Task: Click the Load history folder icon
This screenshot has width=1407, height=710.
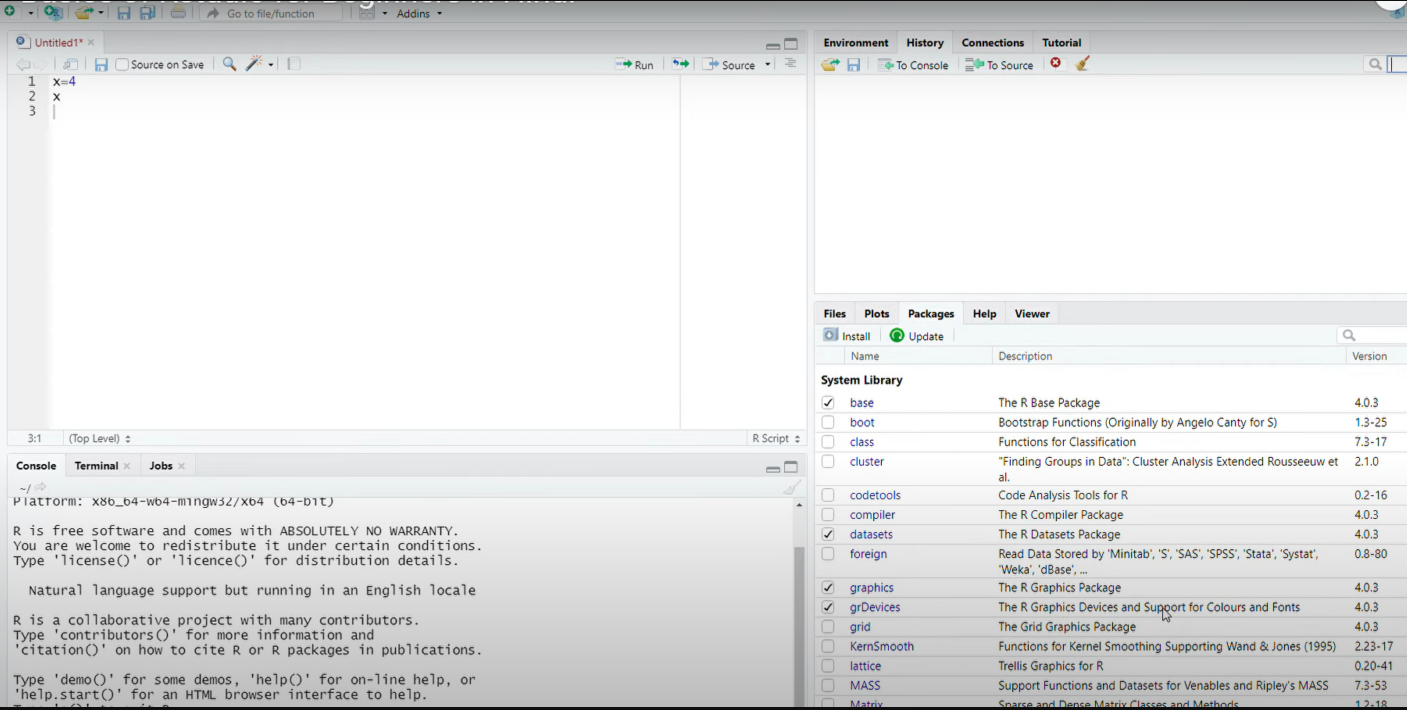Action: 830,64
